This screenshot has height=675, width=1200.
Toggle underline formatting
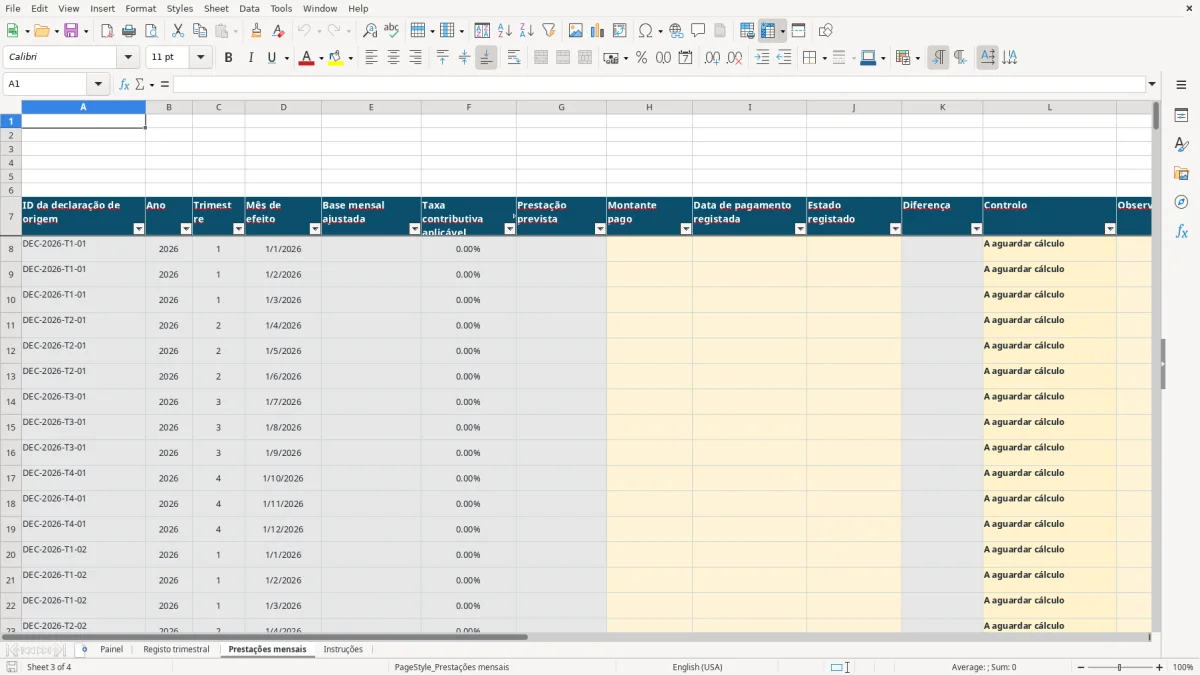[271, 58]
